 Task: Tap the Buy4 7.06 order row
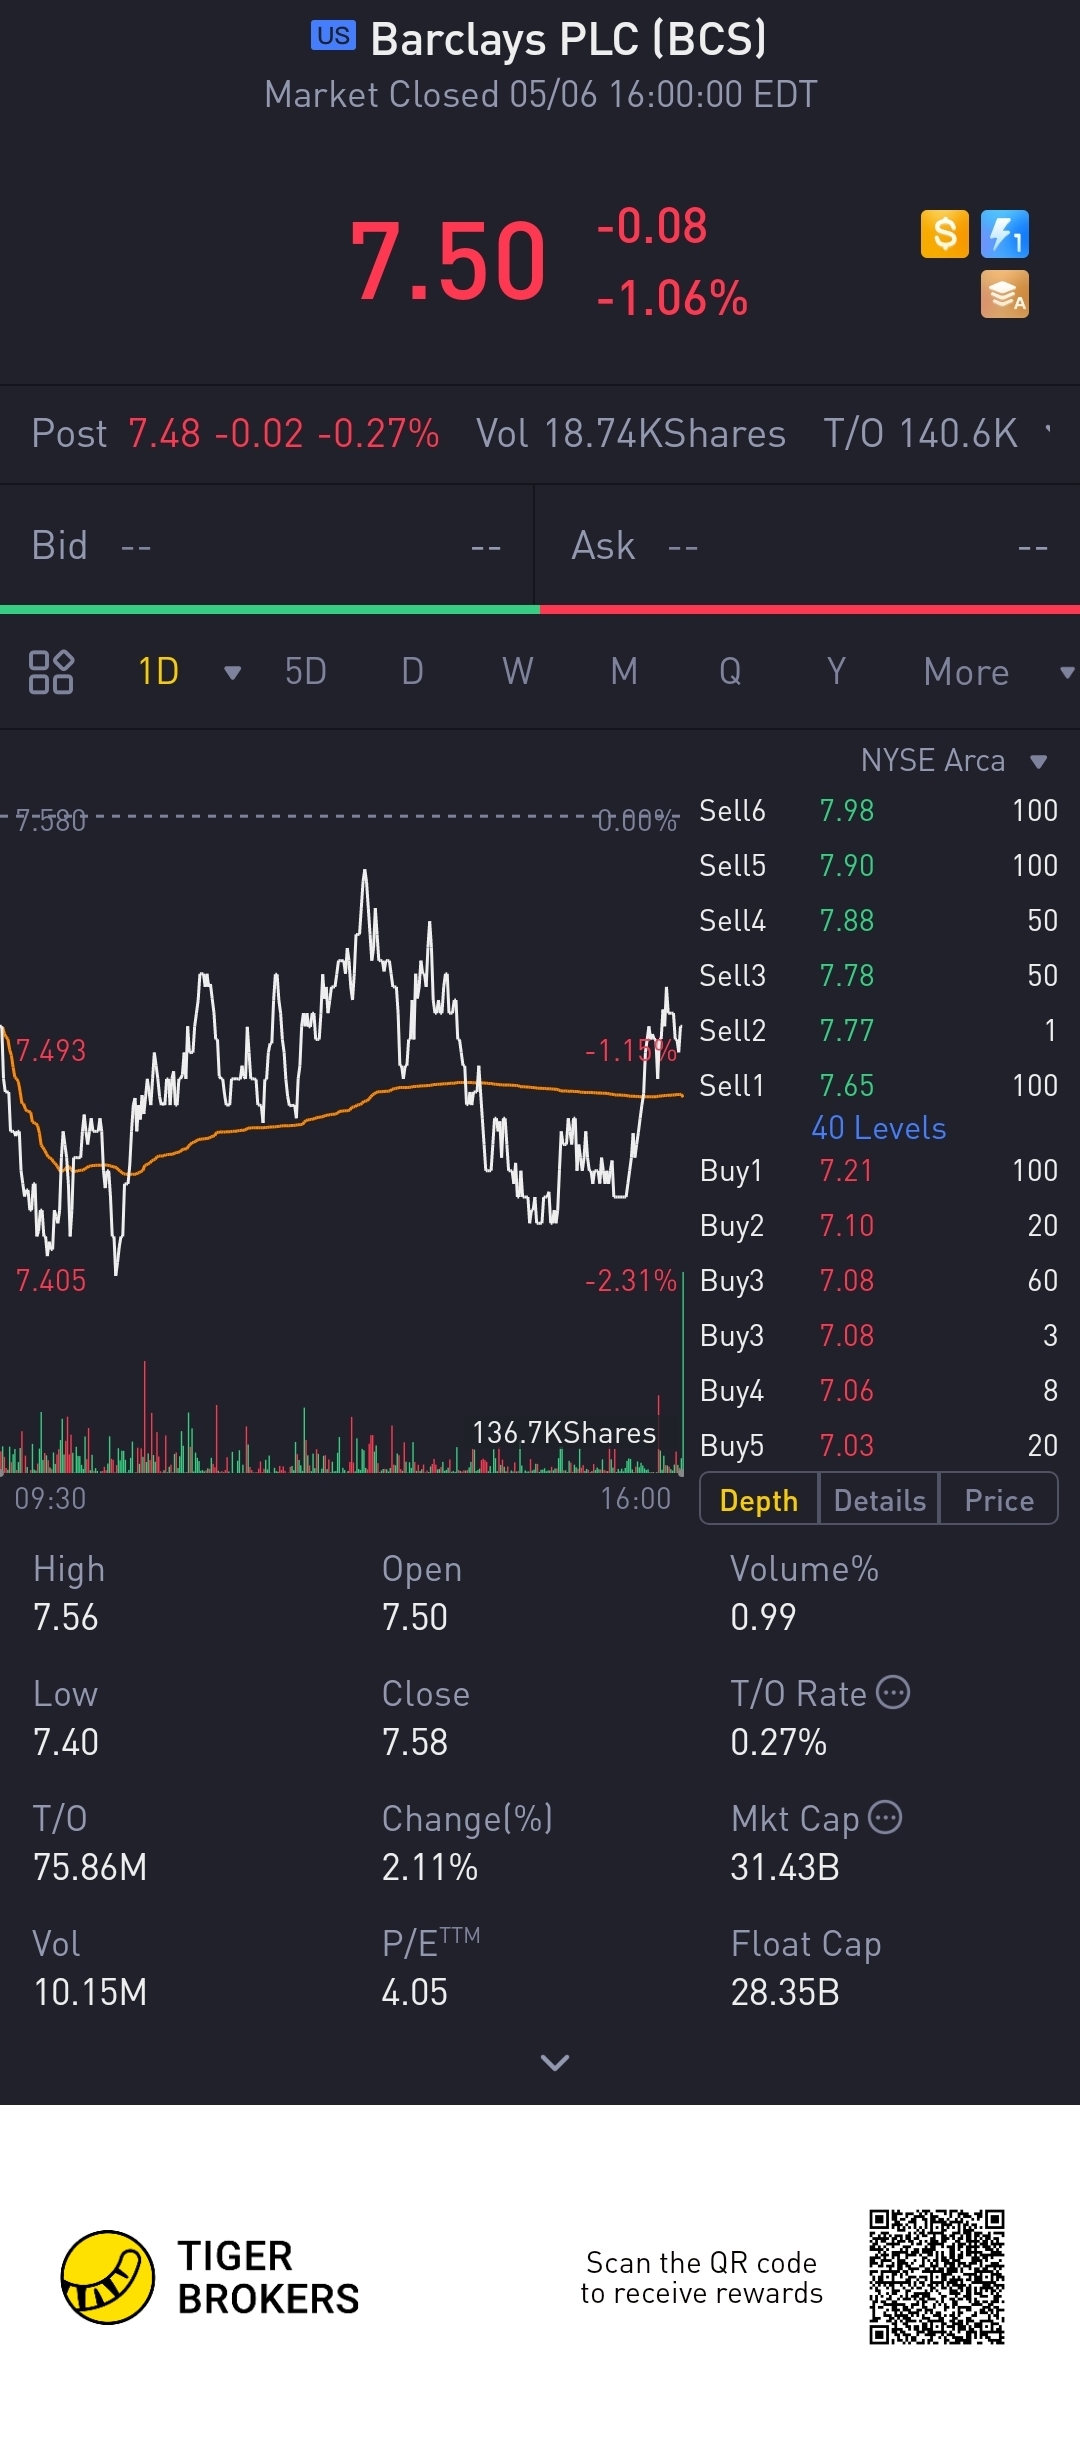click(x=878, y=1391)
